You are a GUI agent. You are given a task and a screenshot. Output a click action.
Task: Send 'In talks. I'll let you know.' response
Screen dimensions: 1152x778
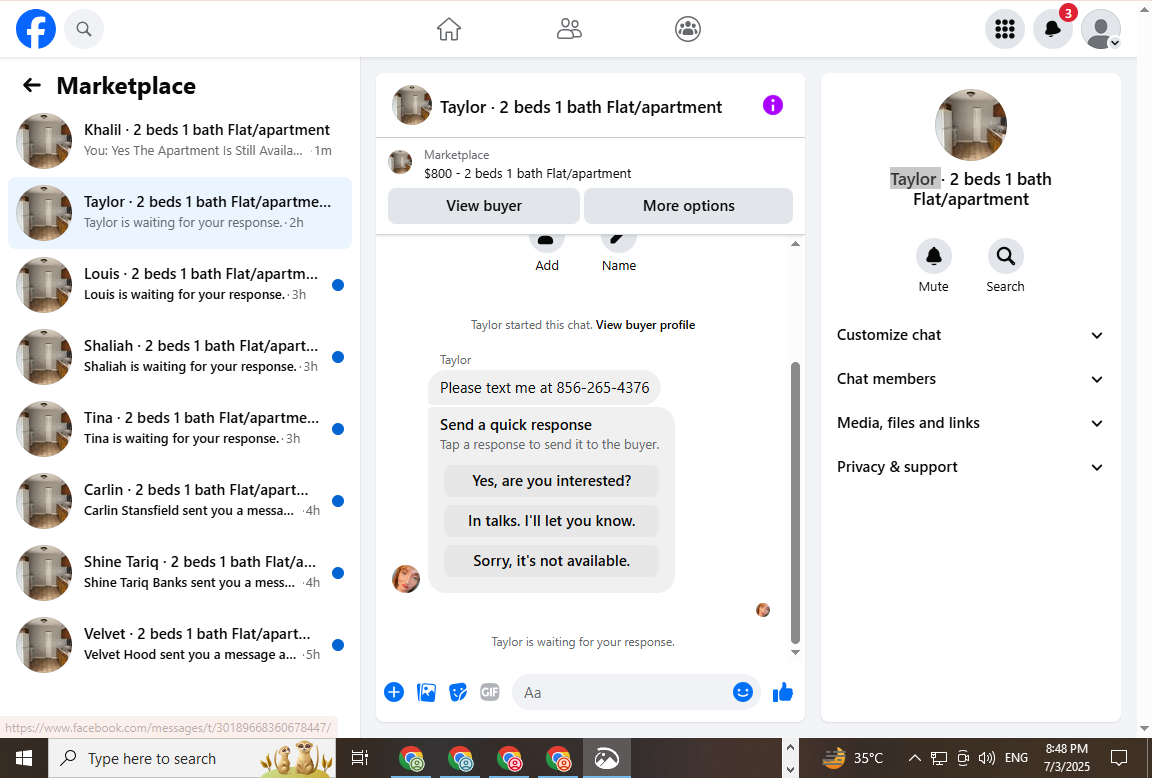[x=551, y=521]
